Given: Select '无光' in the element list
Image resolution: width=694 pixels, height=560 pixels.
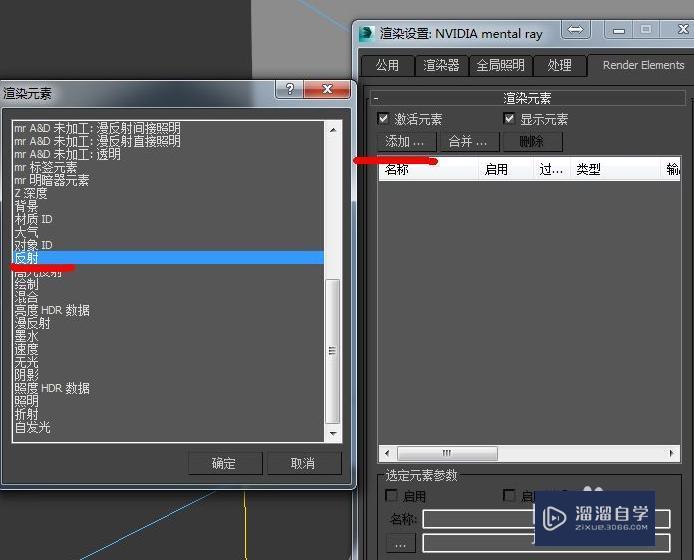Looking at the screenshot, I should 168,362.
